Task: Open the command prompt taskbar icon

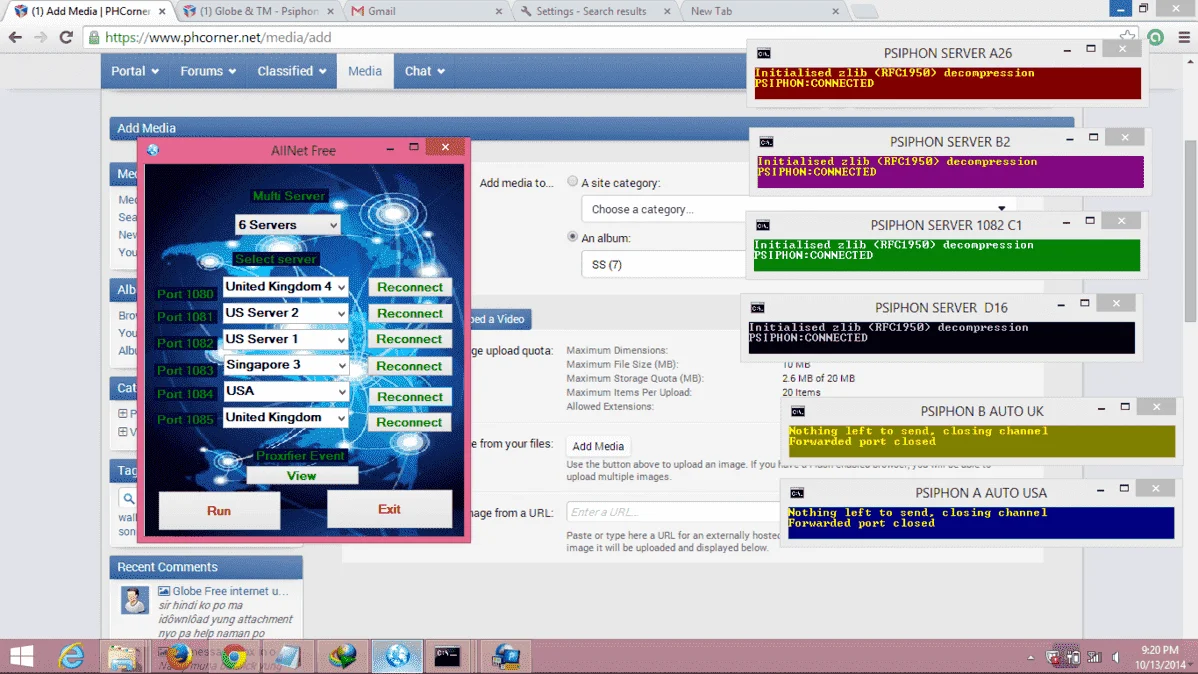Action: pos(447,656)
